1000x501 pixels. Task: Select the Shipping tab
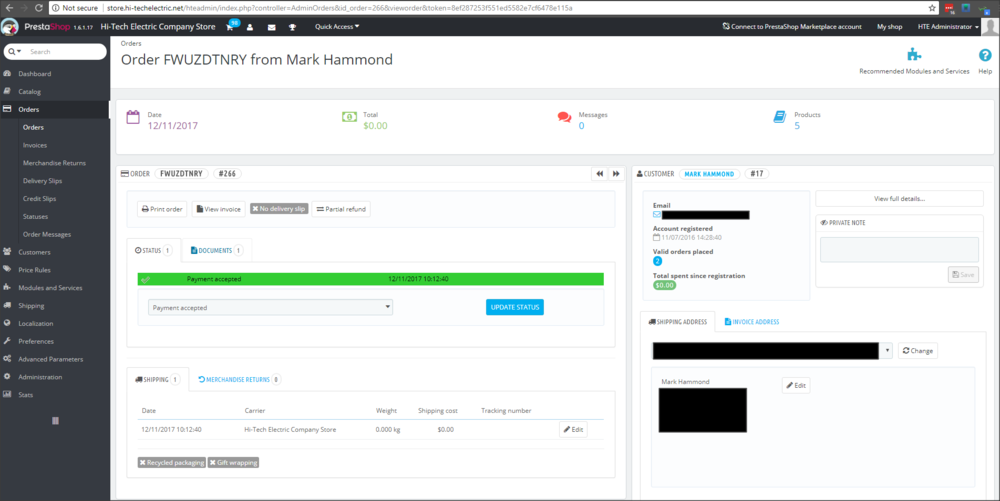(157, 379)
